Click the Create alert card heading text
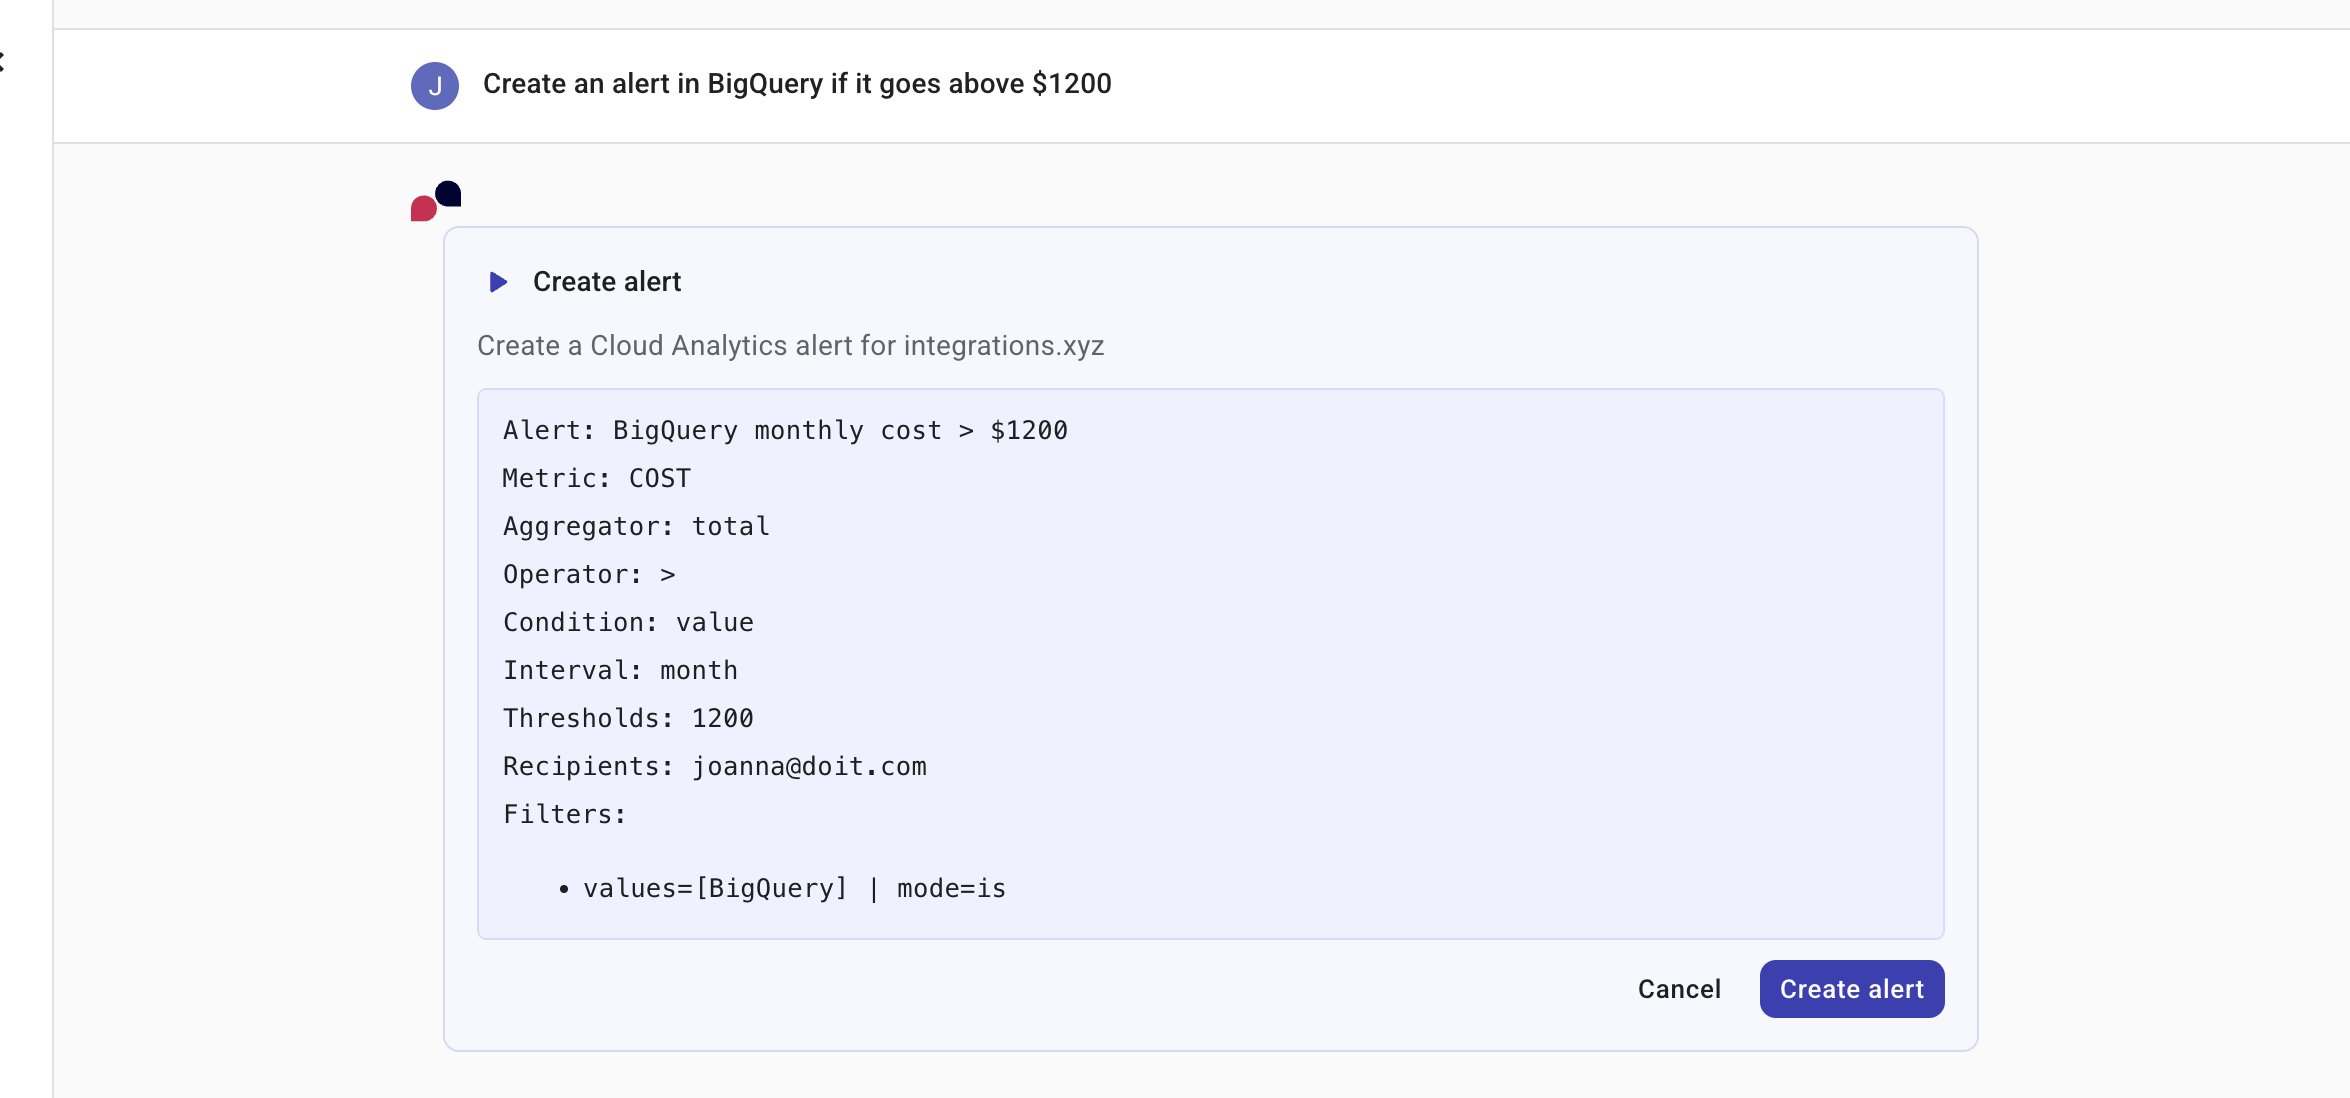Screen dimensions: 2350x1098 [x=606, y=282]
